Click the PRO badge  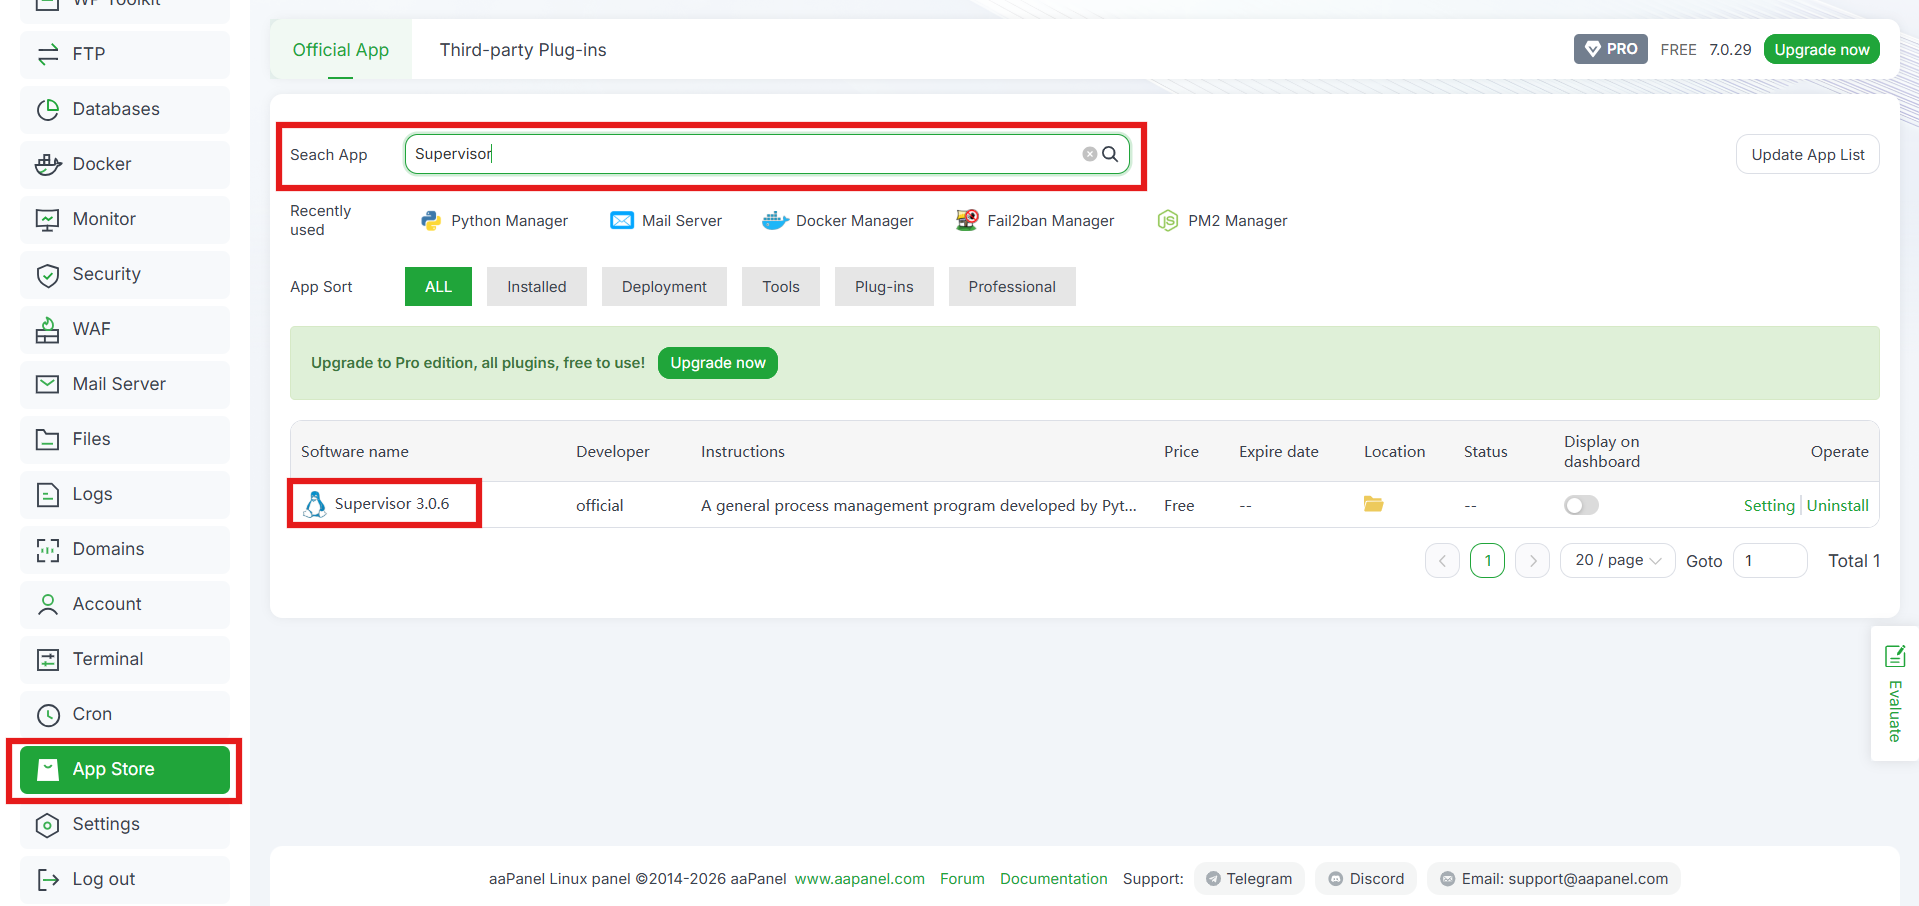[1611, 49]
